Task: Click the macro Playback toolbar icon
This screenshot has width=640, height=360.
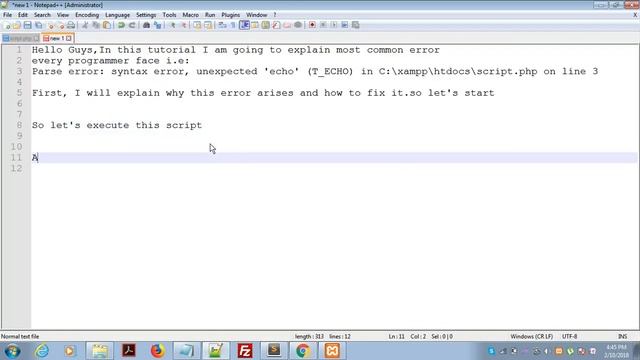Action: click(334, 25)
